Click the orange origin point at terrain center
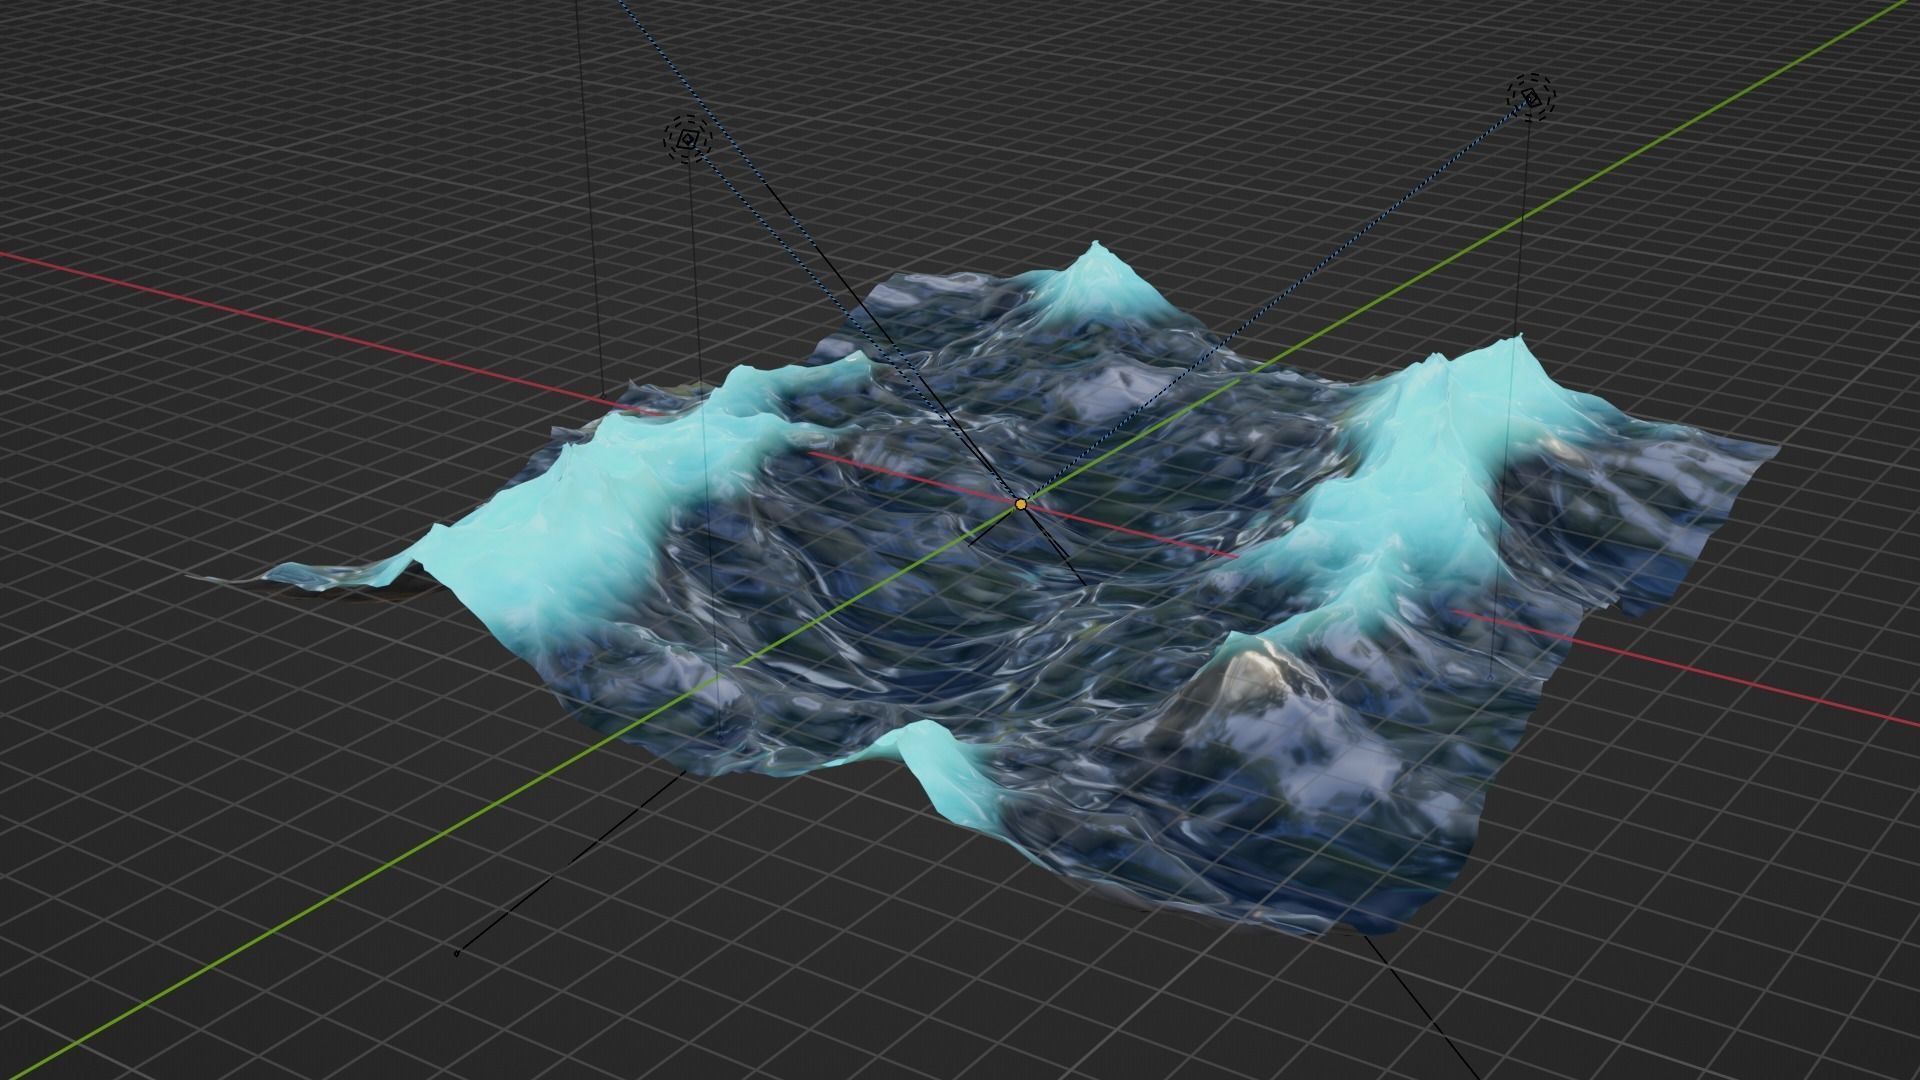The height and width of the screenshot is (1080, 1920). (1021, 505)
